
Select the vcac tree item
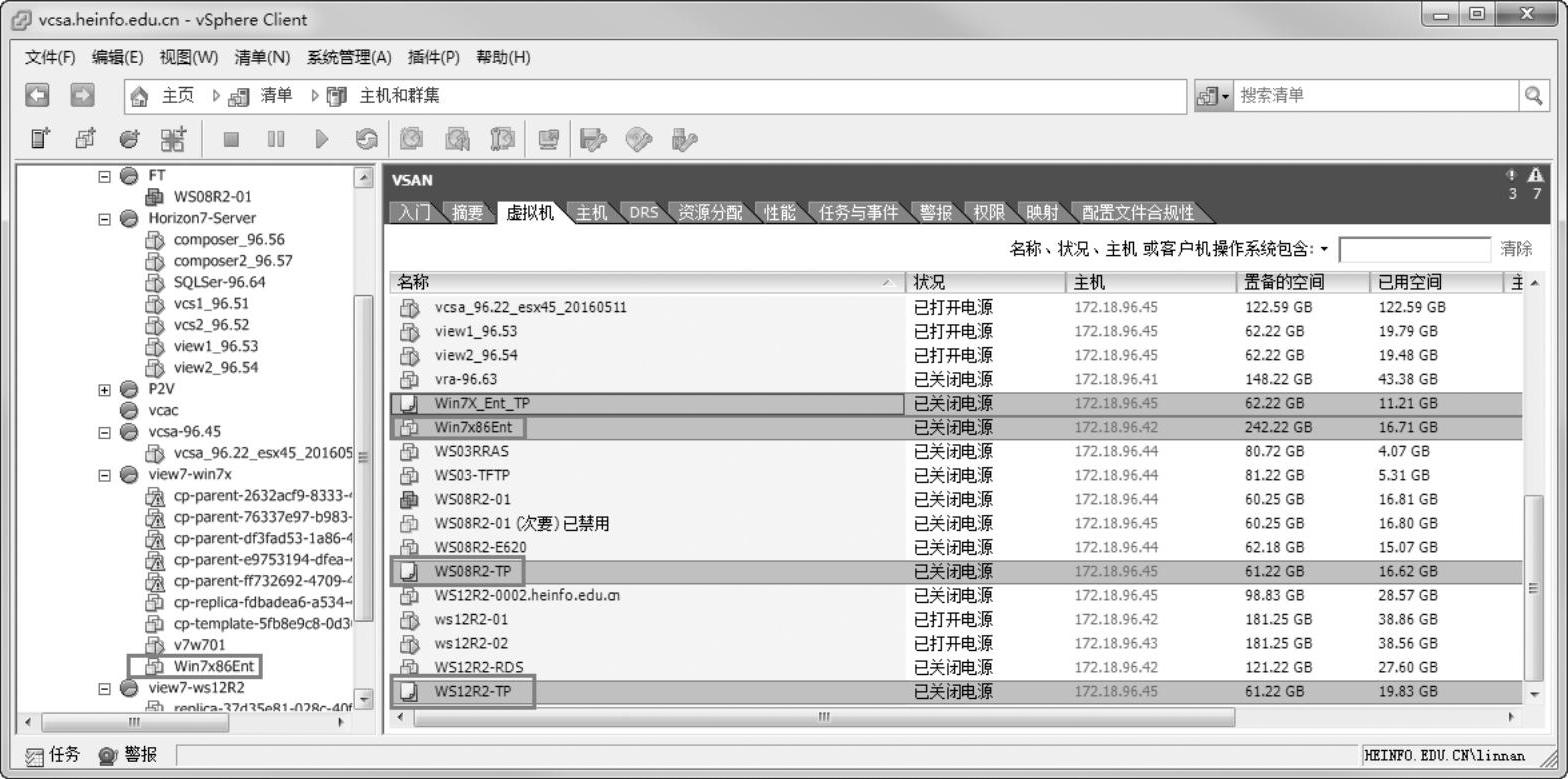click(x=163, y=411)
